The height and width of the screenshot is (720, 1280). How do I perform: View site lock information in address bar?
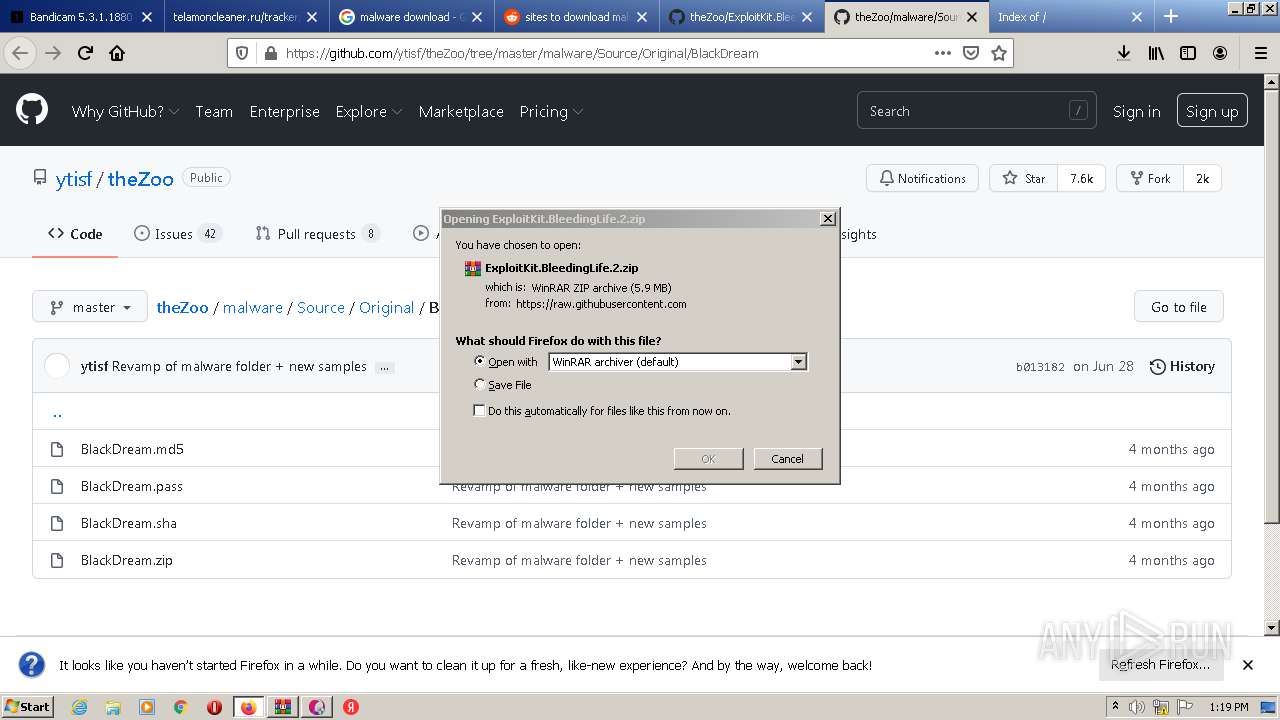[270, 53]
